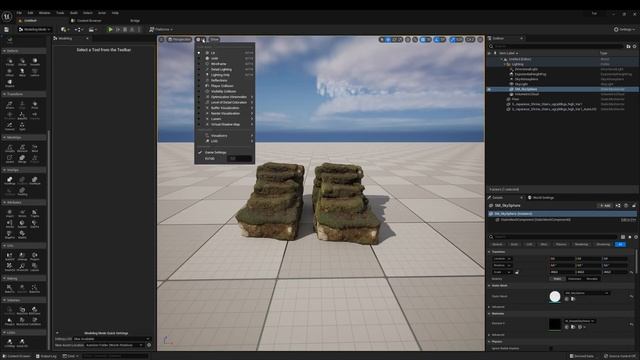Open the Edit menu
The image size is (640, 360).
(30, 13)
